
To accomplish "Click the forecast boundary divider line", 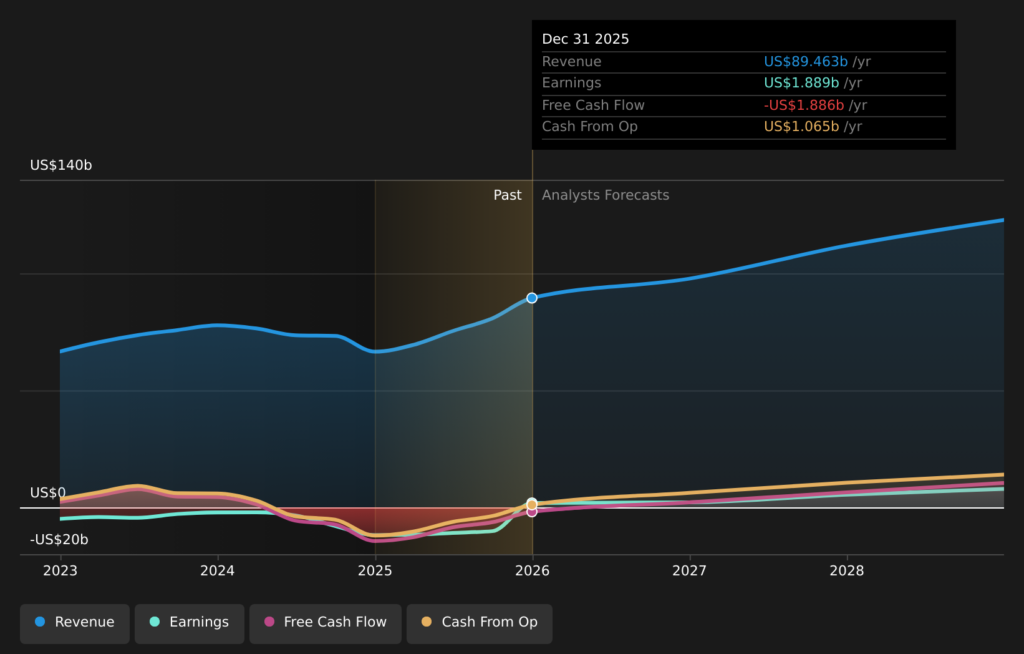I will [x=531, y=400].
